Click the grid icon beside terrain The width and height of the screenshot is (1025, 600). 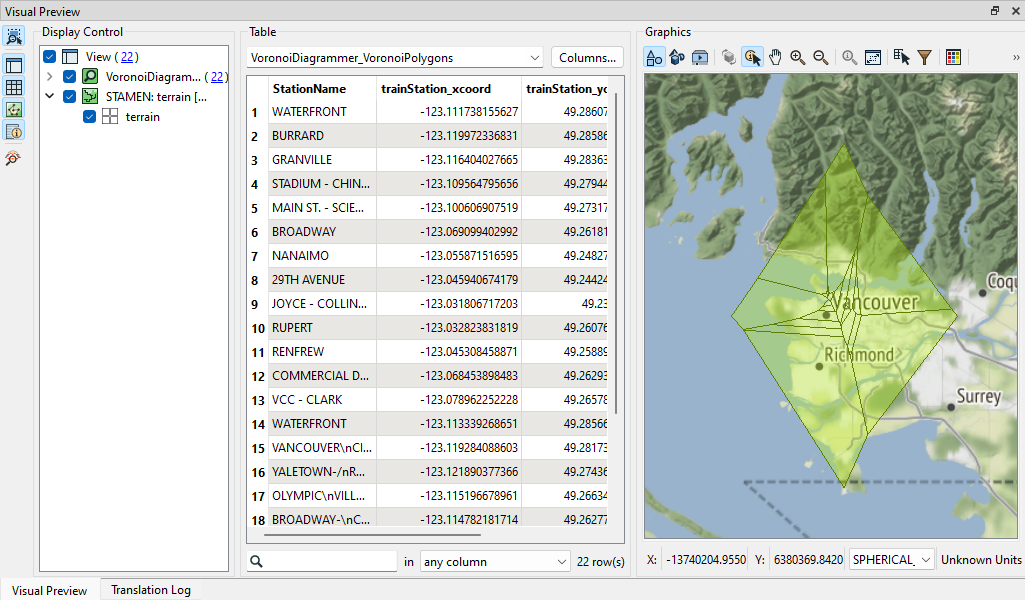click(110, 117)
